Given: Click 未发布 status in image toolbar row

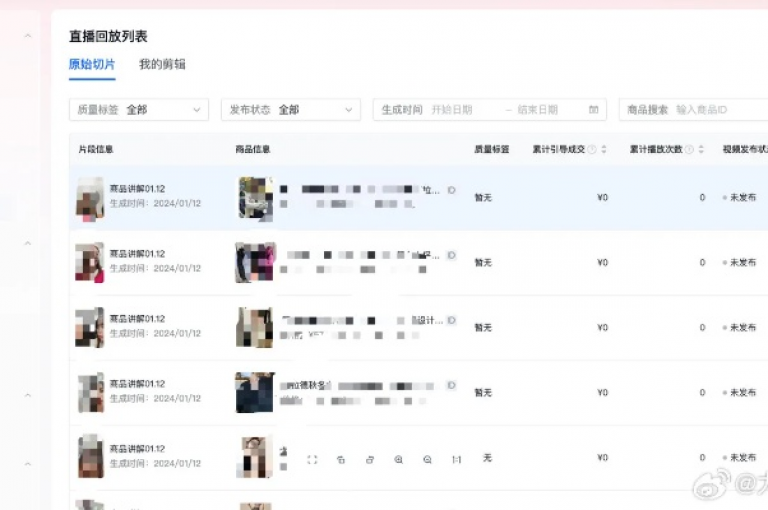Looking at the screenshot, I should [743, 458].
